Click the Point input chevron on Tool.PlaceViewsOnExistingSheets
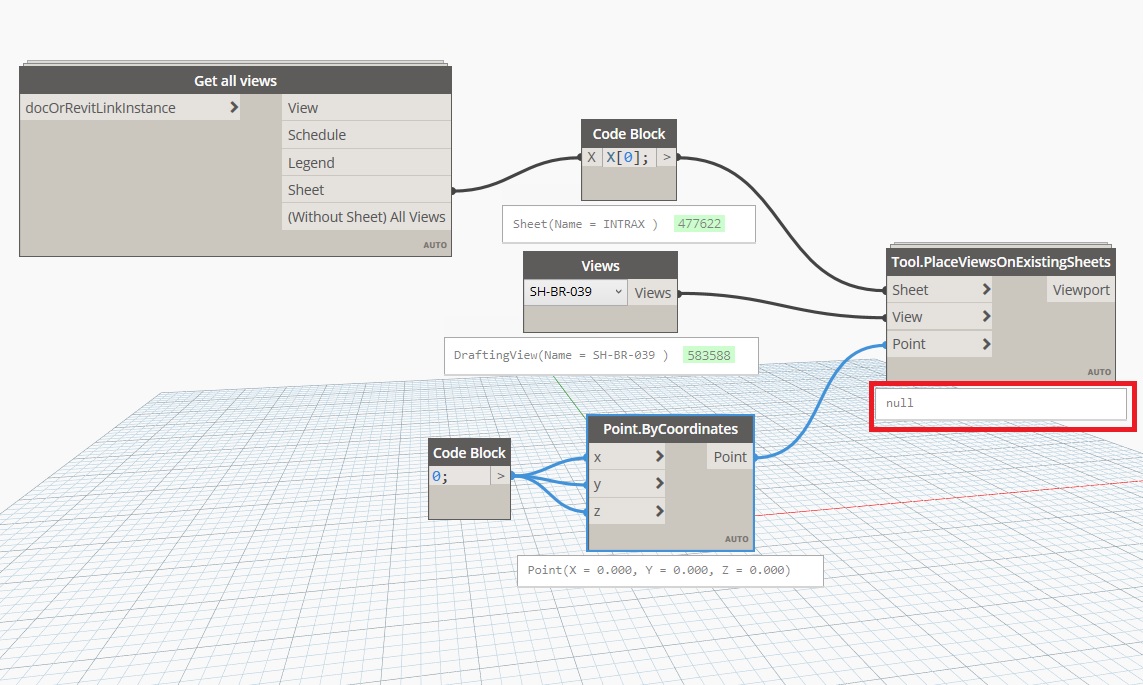Image resolution: width=1143 pixels, height=685 pixels. tap(985, 343)
